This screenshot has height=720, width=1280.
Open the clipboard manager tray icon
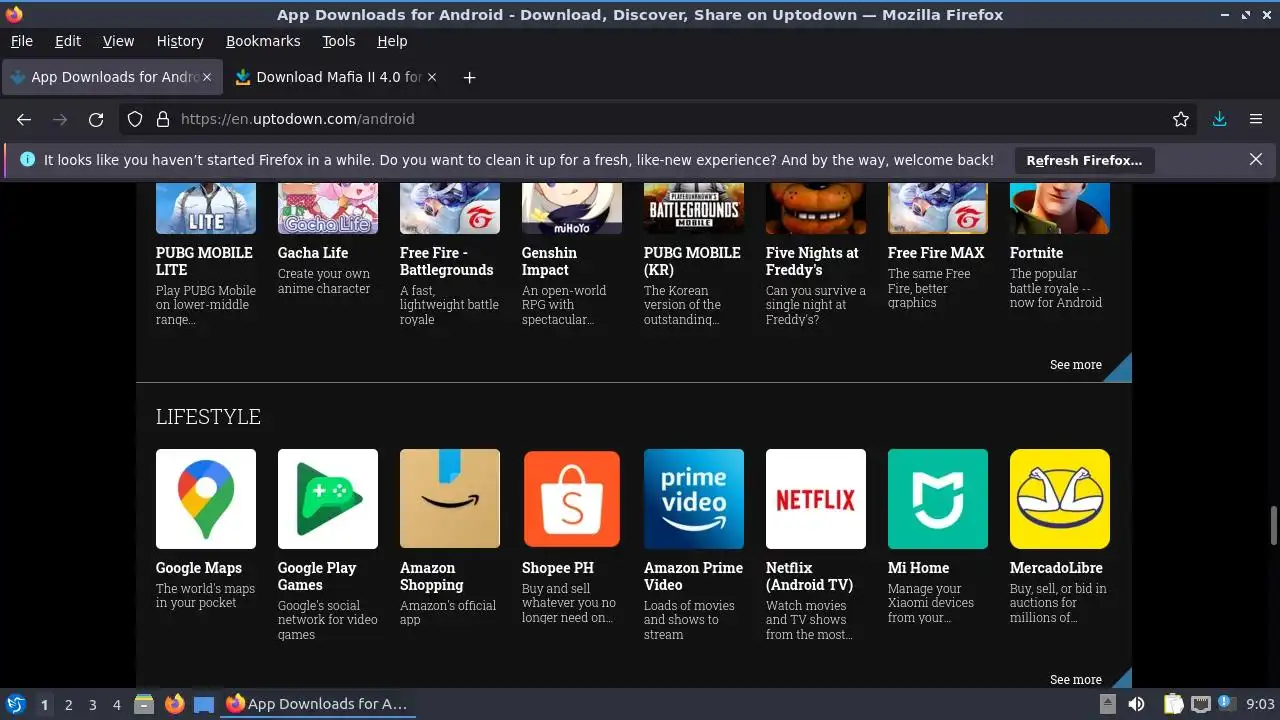(1173, 704)
